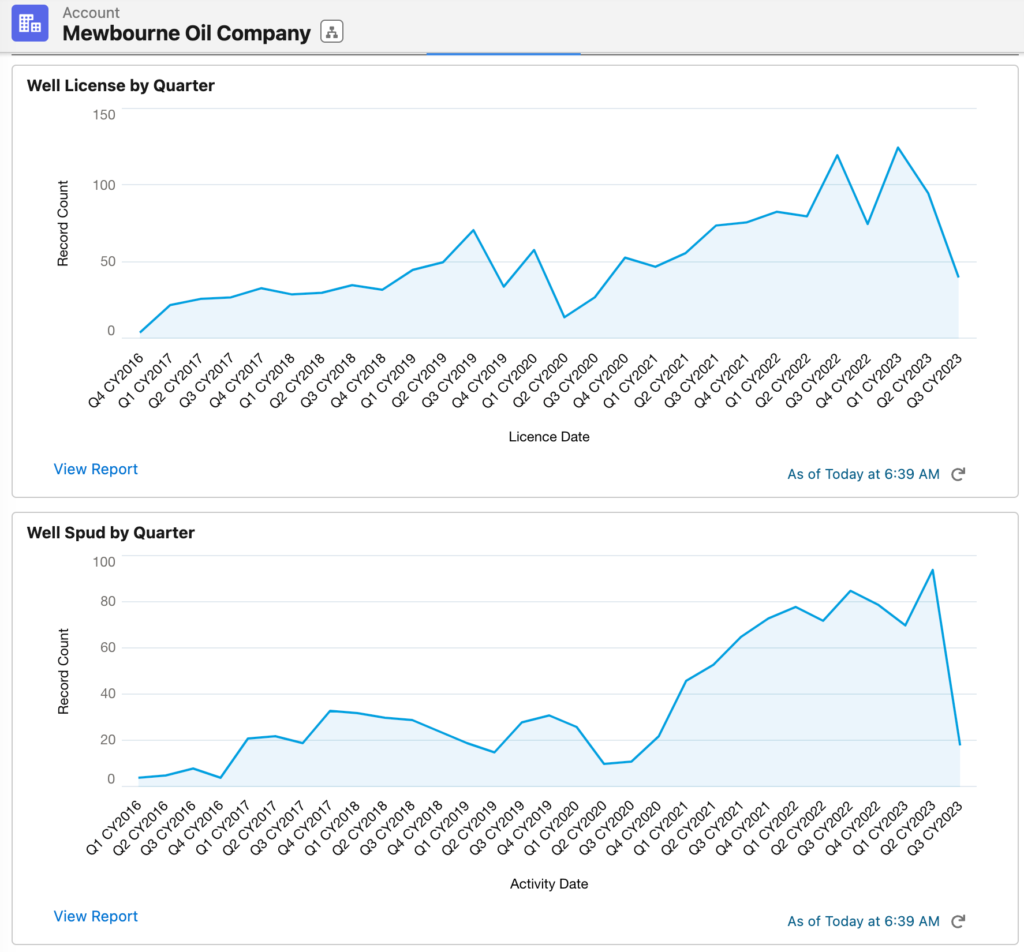Screen dimensions: 1024x952
Task: Click the Activity Date axis label
Action: [549, 884]
